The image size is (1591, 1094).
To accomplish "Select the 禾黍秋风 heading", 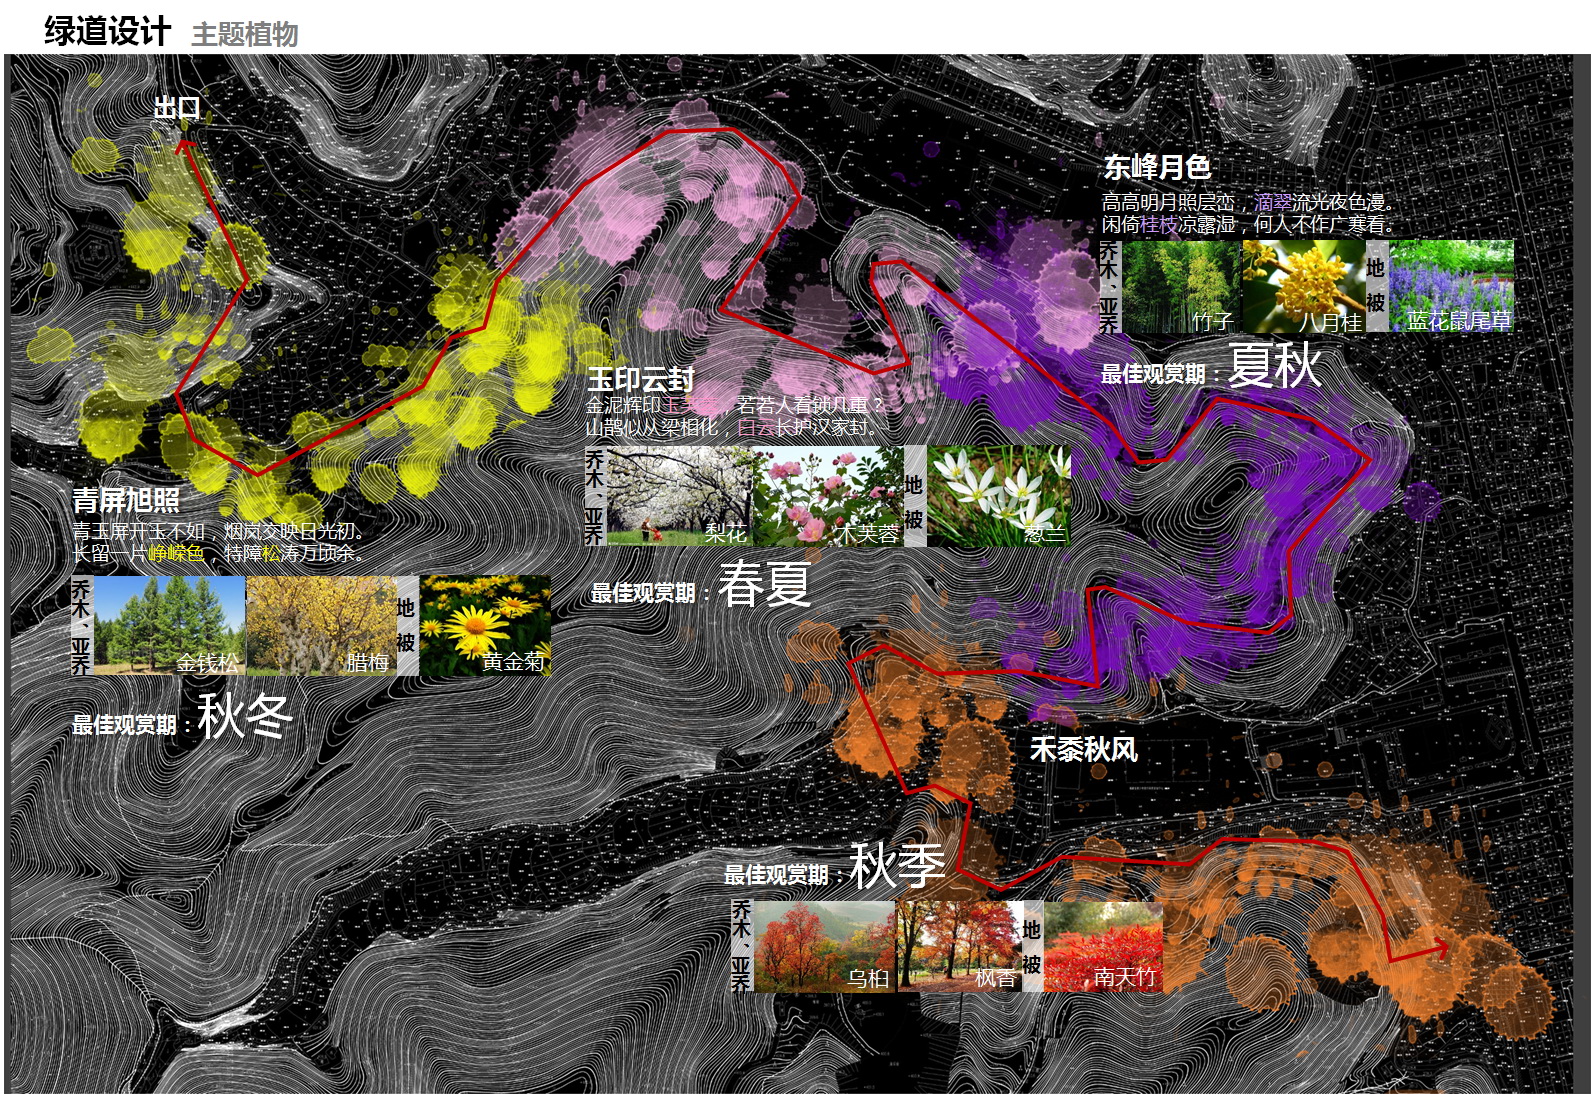I will pos(1084,749).
